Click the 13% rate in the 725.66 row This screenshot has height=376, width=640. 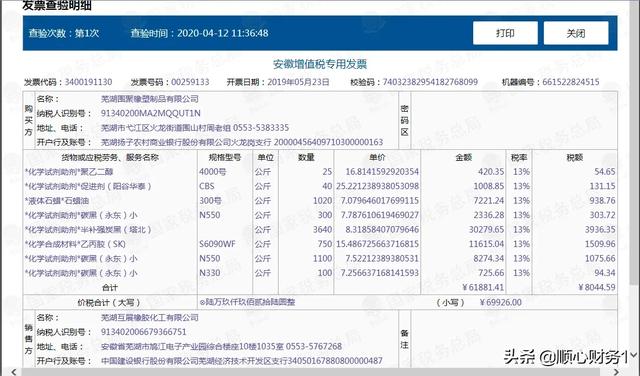coord(521,273)
